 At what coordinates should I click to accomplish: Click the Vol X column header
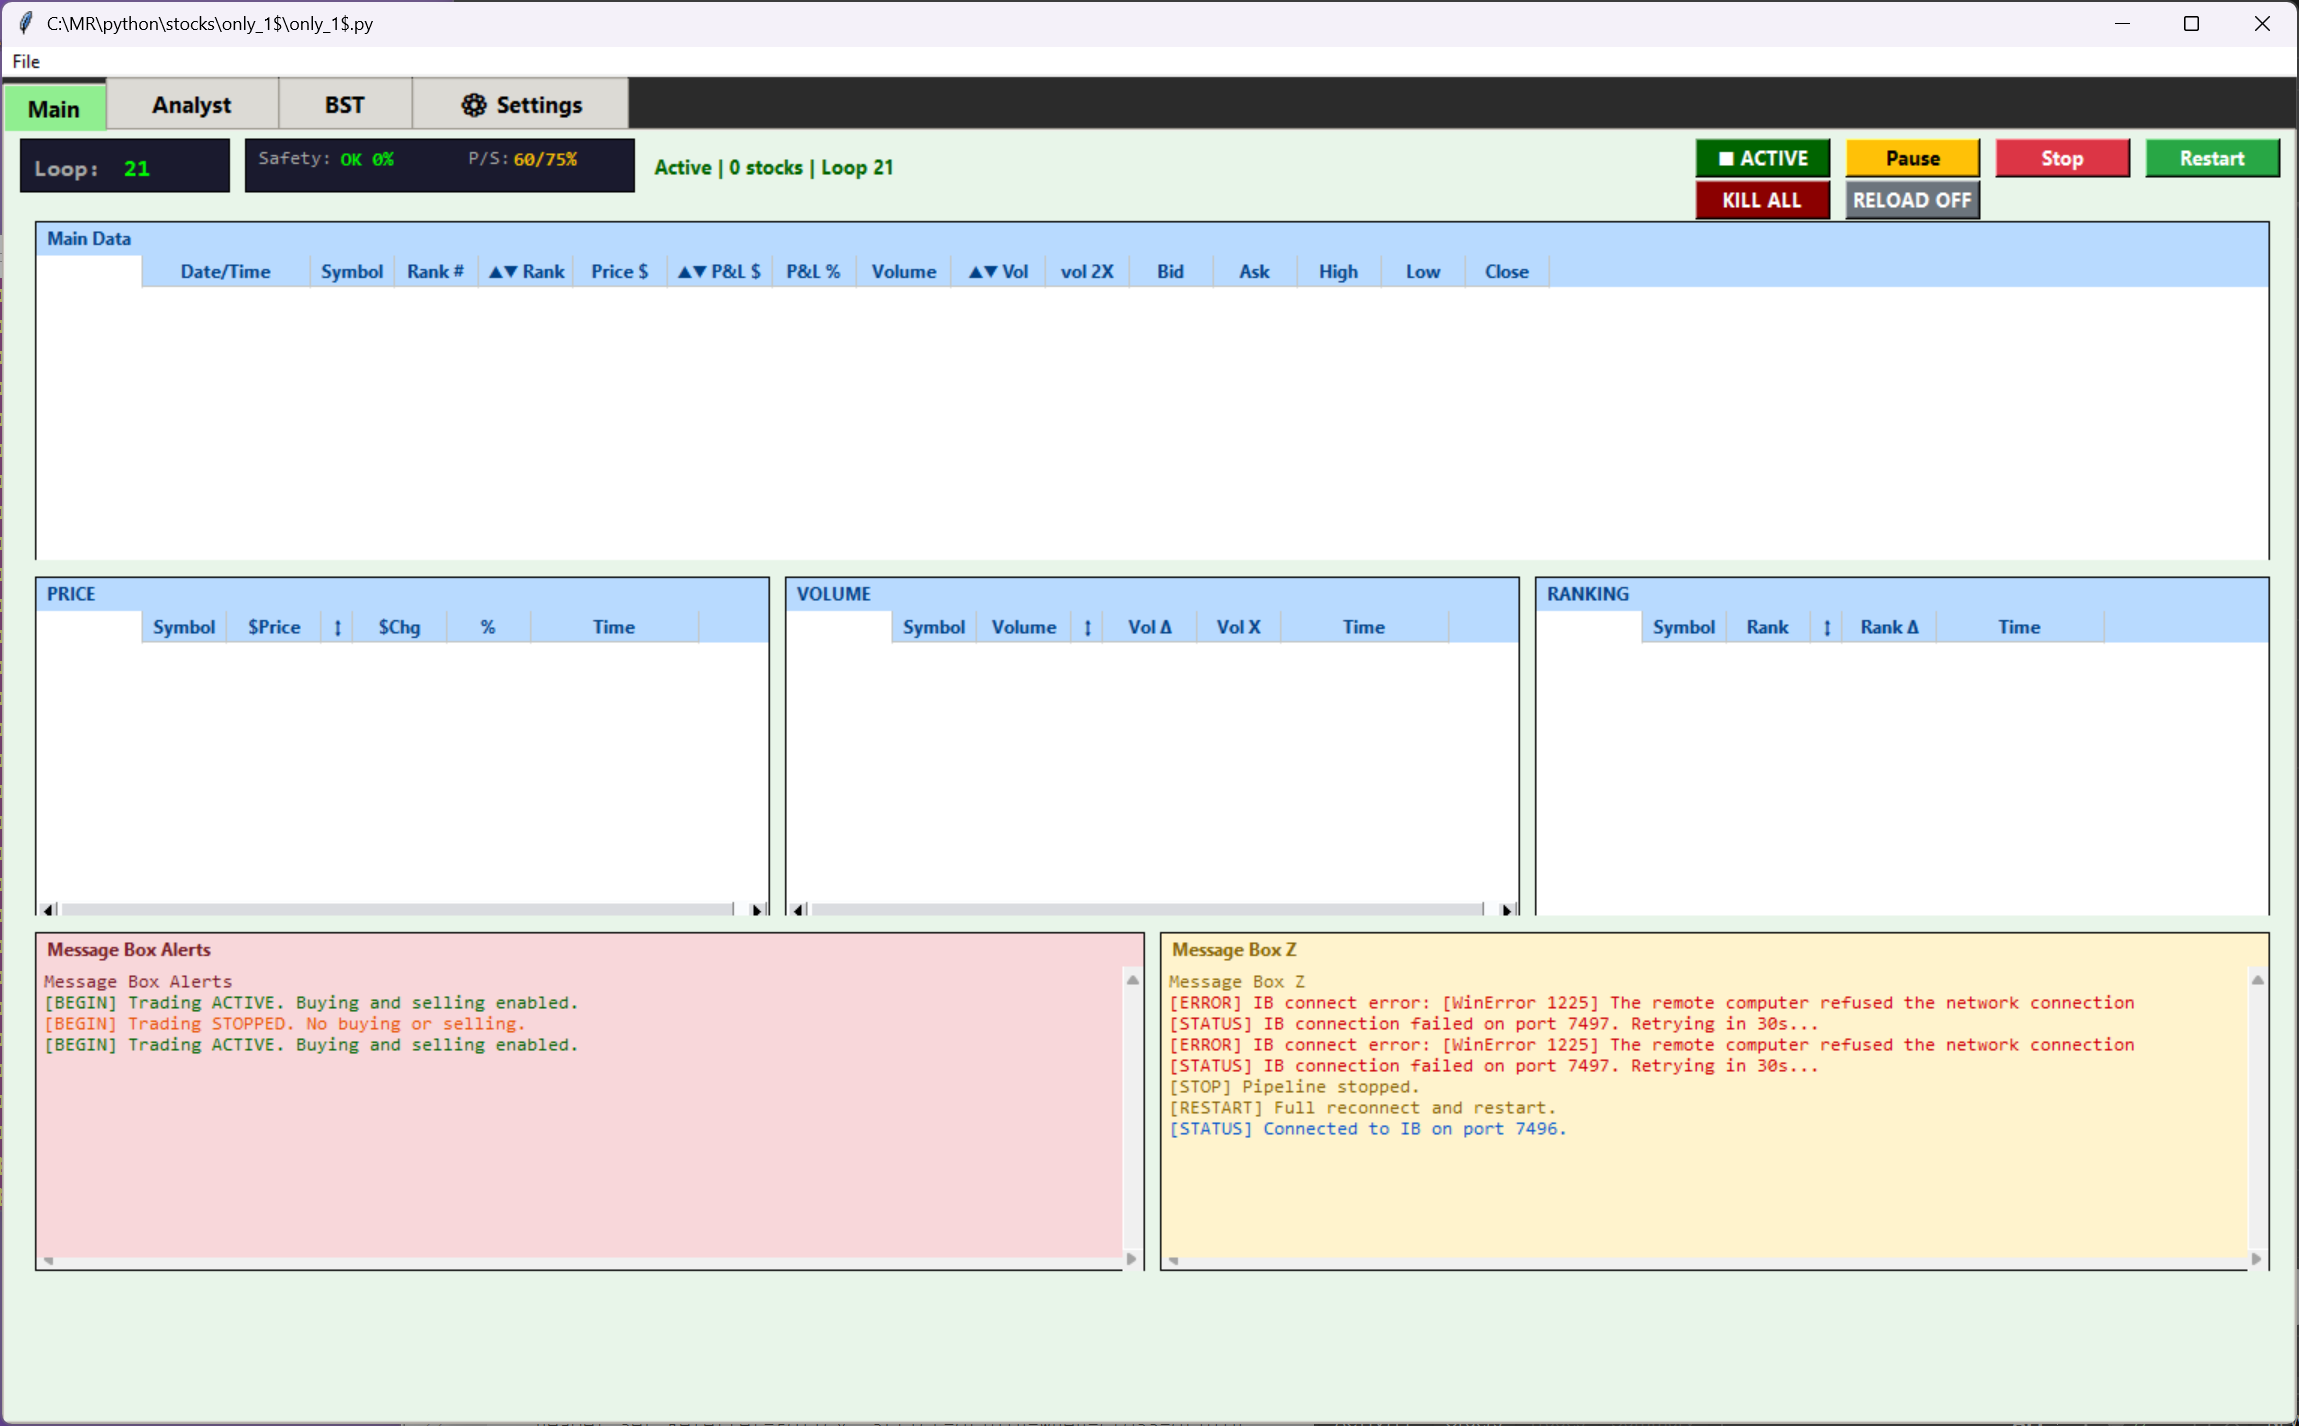pyautogui.click(x=1238, y=627)
